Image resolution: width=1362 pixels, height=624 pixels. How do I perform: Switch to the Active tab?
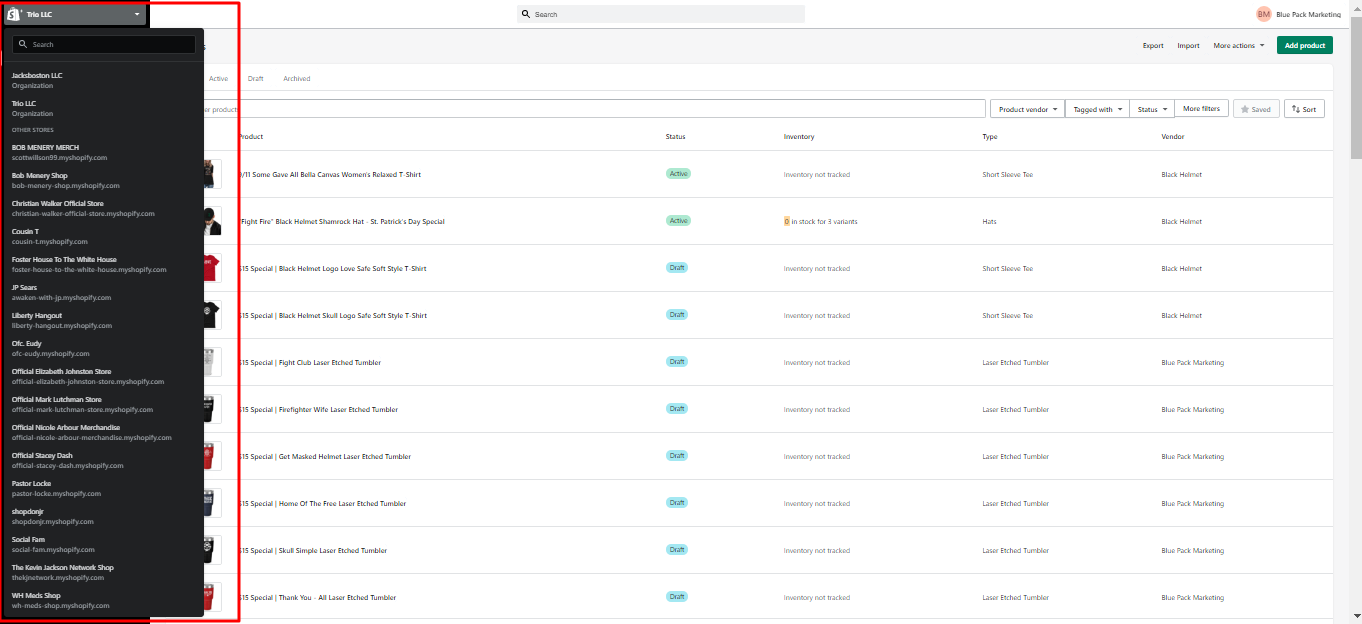coord(218,78)
